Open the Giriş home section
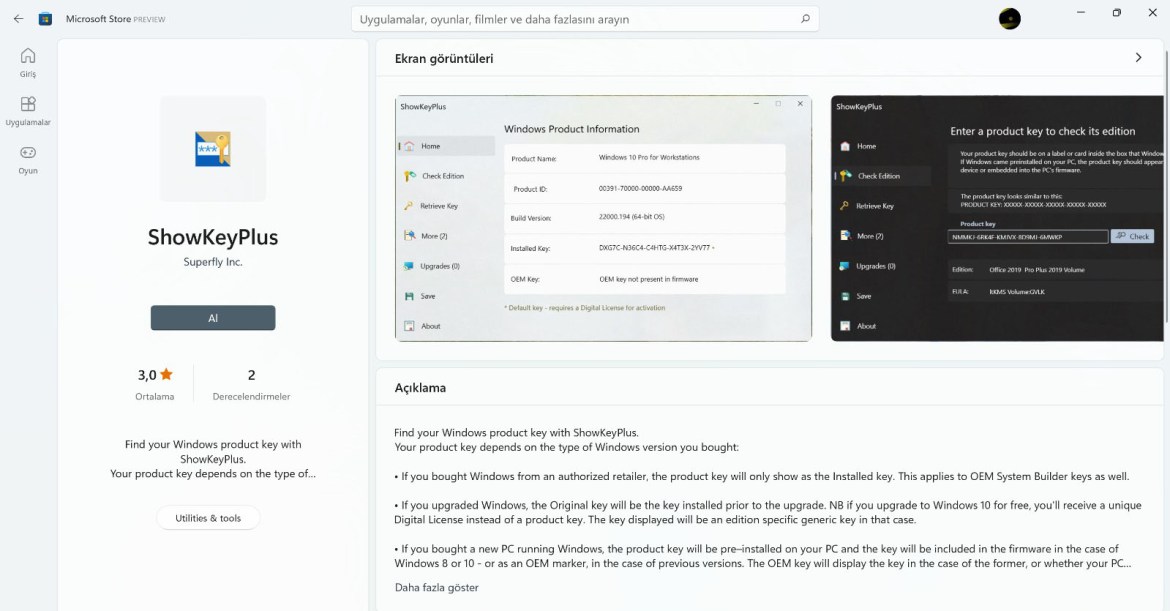This screenshot has width=1170, height=611. (28, 62)
